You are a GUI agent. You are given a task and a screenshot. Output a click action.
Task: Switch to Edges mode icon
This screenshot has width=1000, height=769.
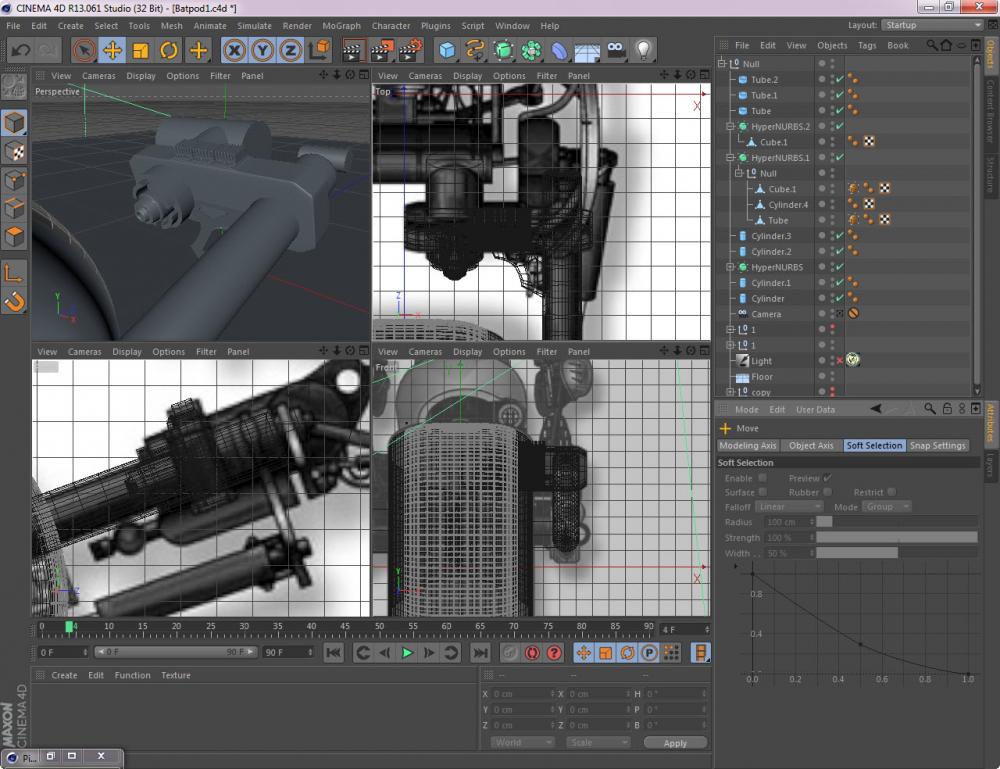click(14, 209)
